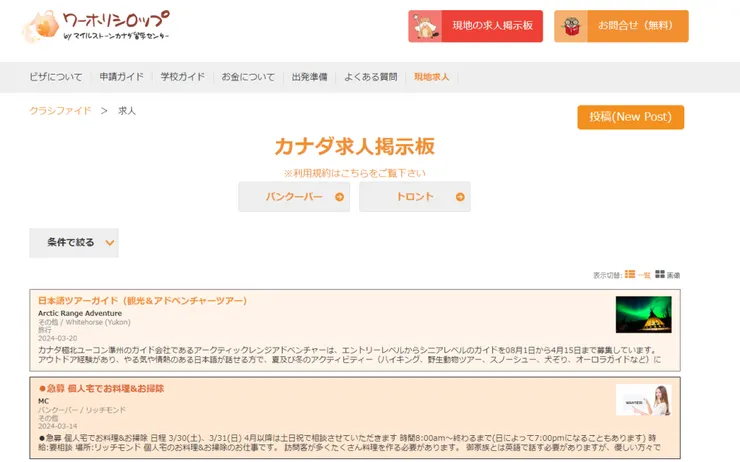Screen dimensions: 740x462
Task: Open the ビザについて menu item
Action: point(56,77)
